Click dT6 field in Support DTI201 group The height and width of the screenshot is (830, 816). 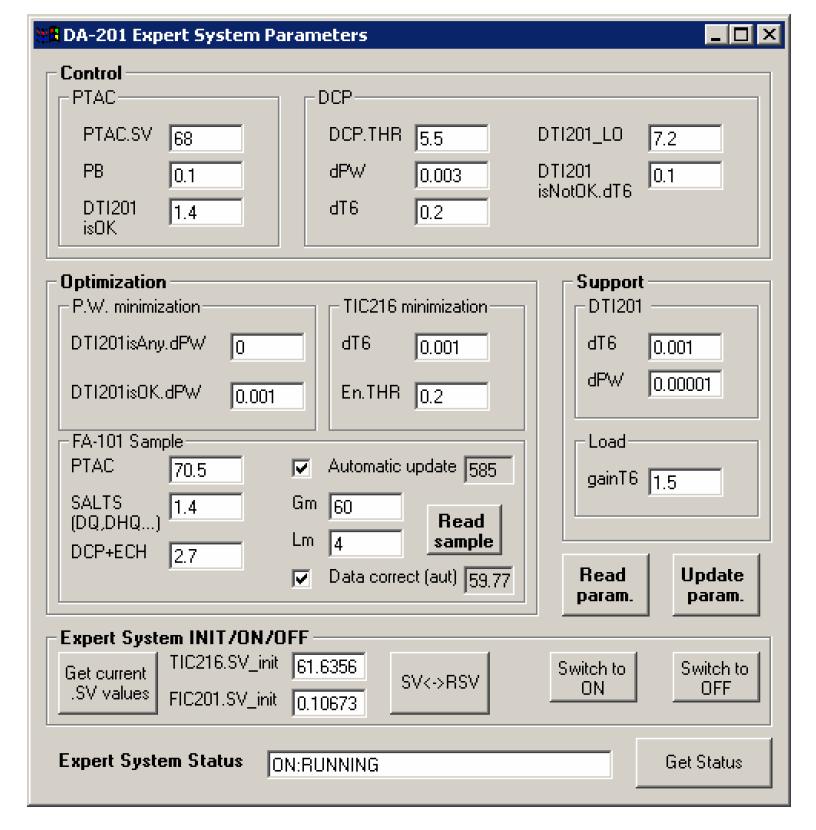tap(685, 347)
